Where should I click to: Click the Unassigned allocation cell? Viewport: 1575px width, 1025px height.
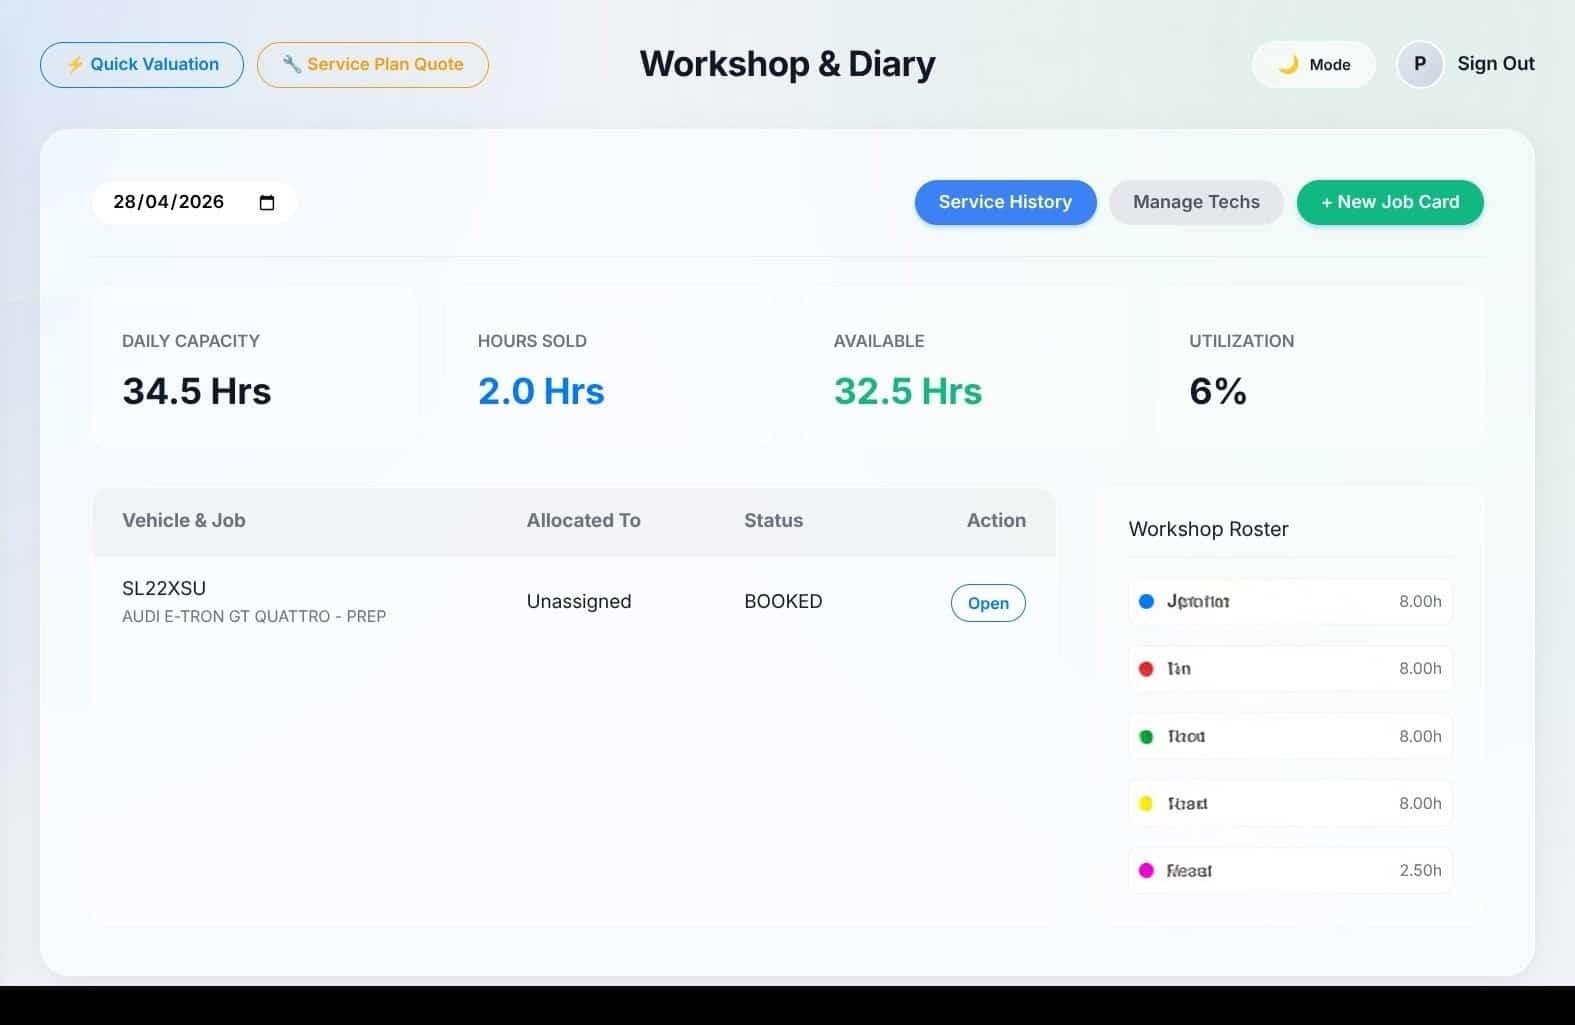579,601
